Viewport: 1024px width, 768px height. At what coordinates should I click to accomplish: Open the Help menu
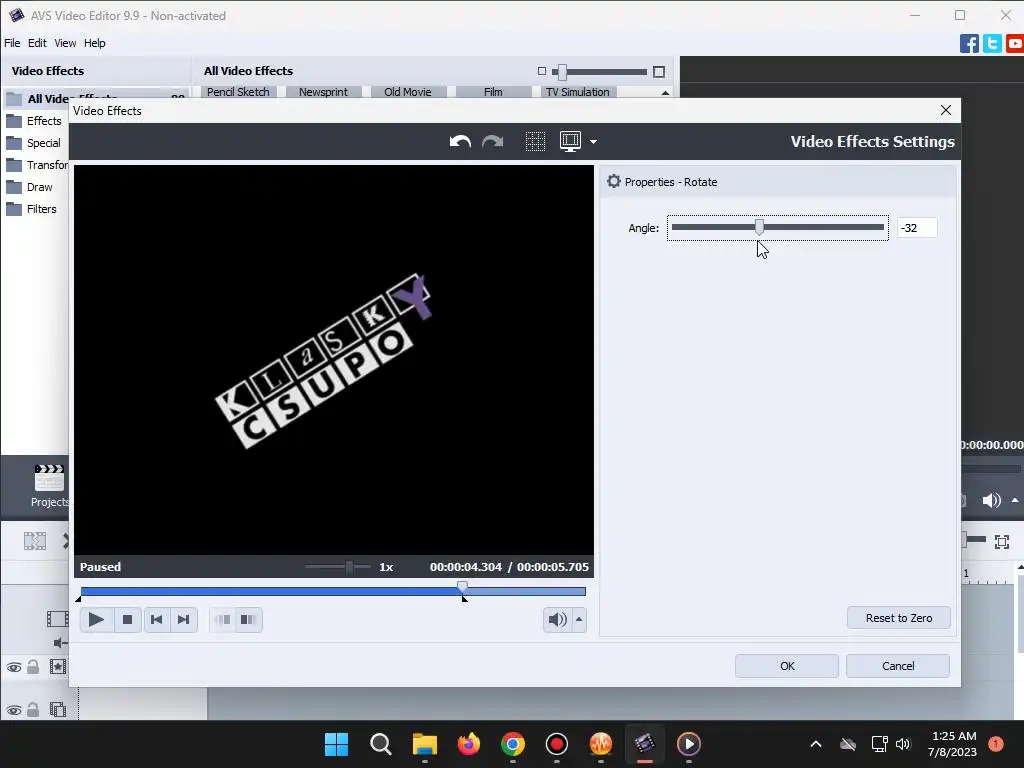click(95, 43)
